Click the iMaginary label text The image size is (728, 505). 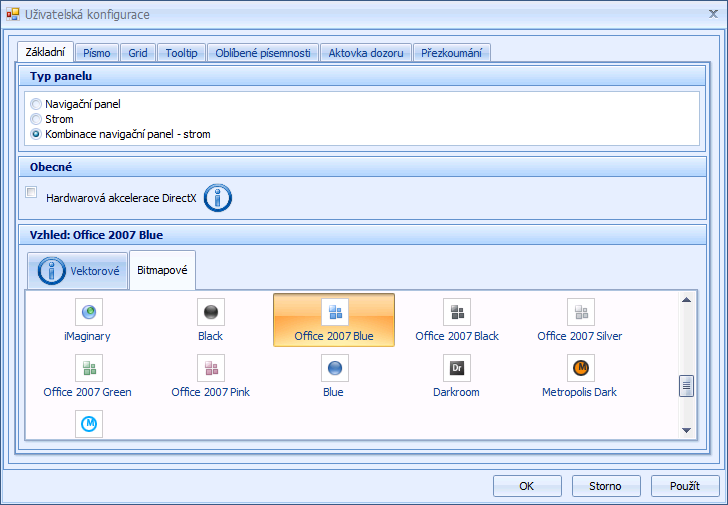click(87, 336)
